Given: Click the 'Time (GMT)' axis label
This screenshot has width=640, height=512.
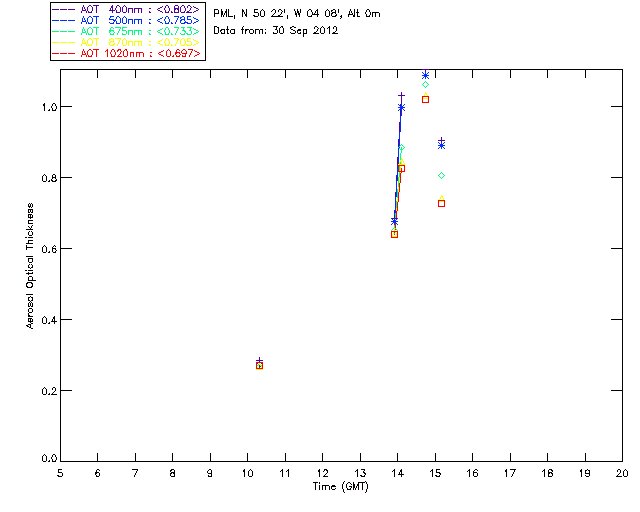Looking at the screenshot, I should tap(340, 487).
